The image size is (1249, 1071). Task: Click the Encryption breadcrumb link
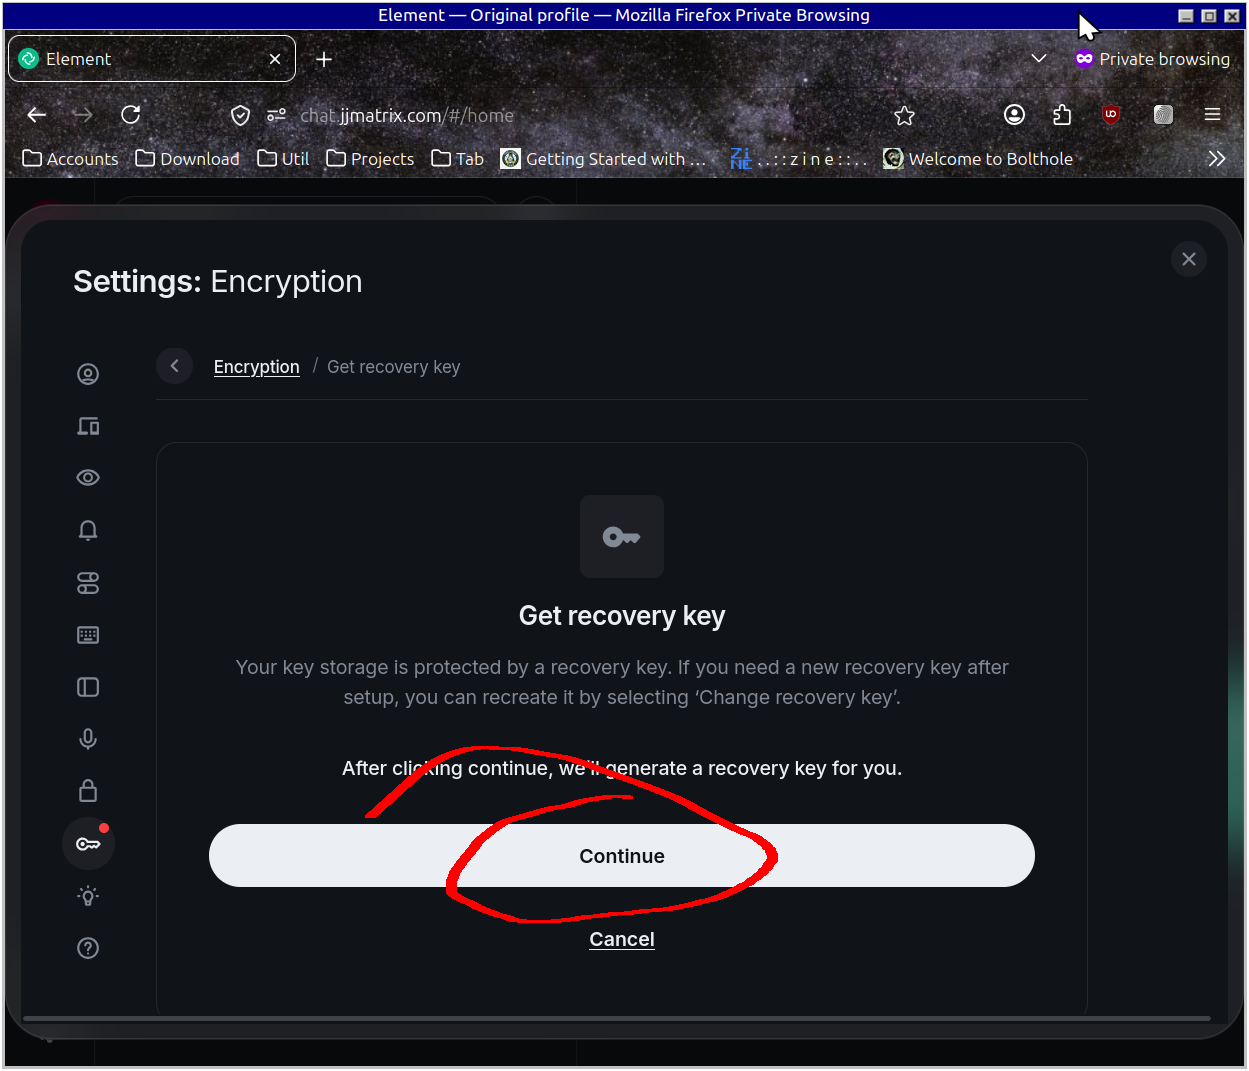pos(257,367)
